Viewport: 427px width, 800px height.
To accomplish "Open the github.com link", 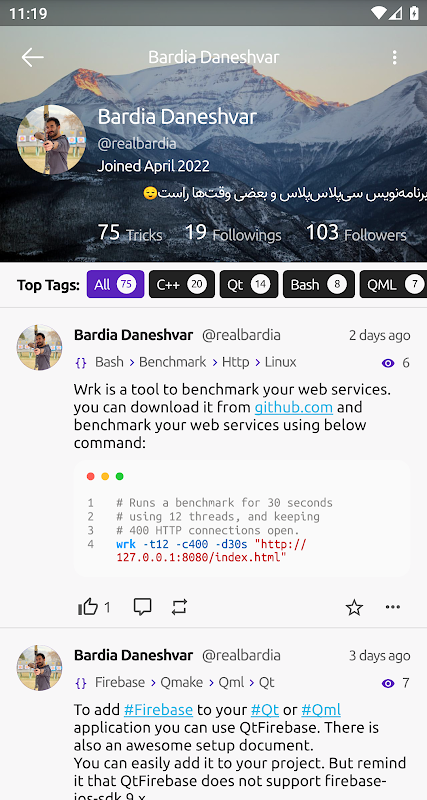I will 294,407.
